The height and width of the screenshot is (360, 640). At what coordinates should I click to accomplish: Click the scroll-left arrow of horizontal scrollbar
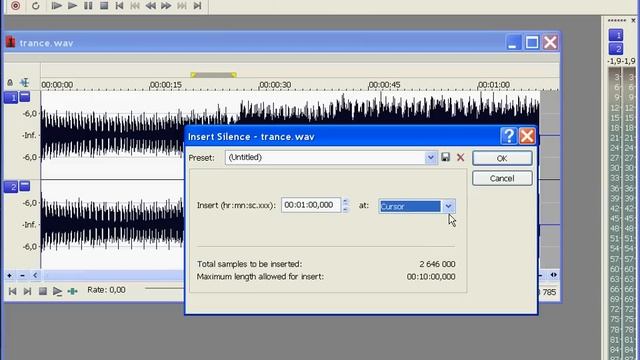tap(35, 276)
